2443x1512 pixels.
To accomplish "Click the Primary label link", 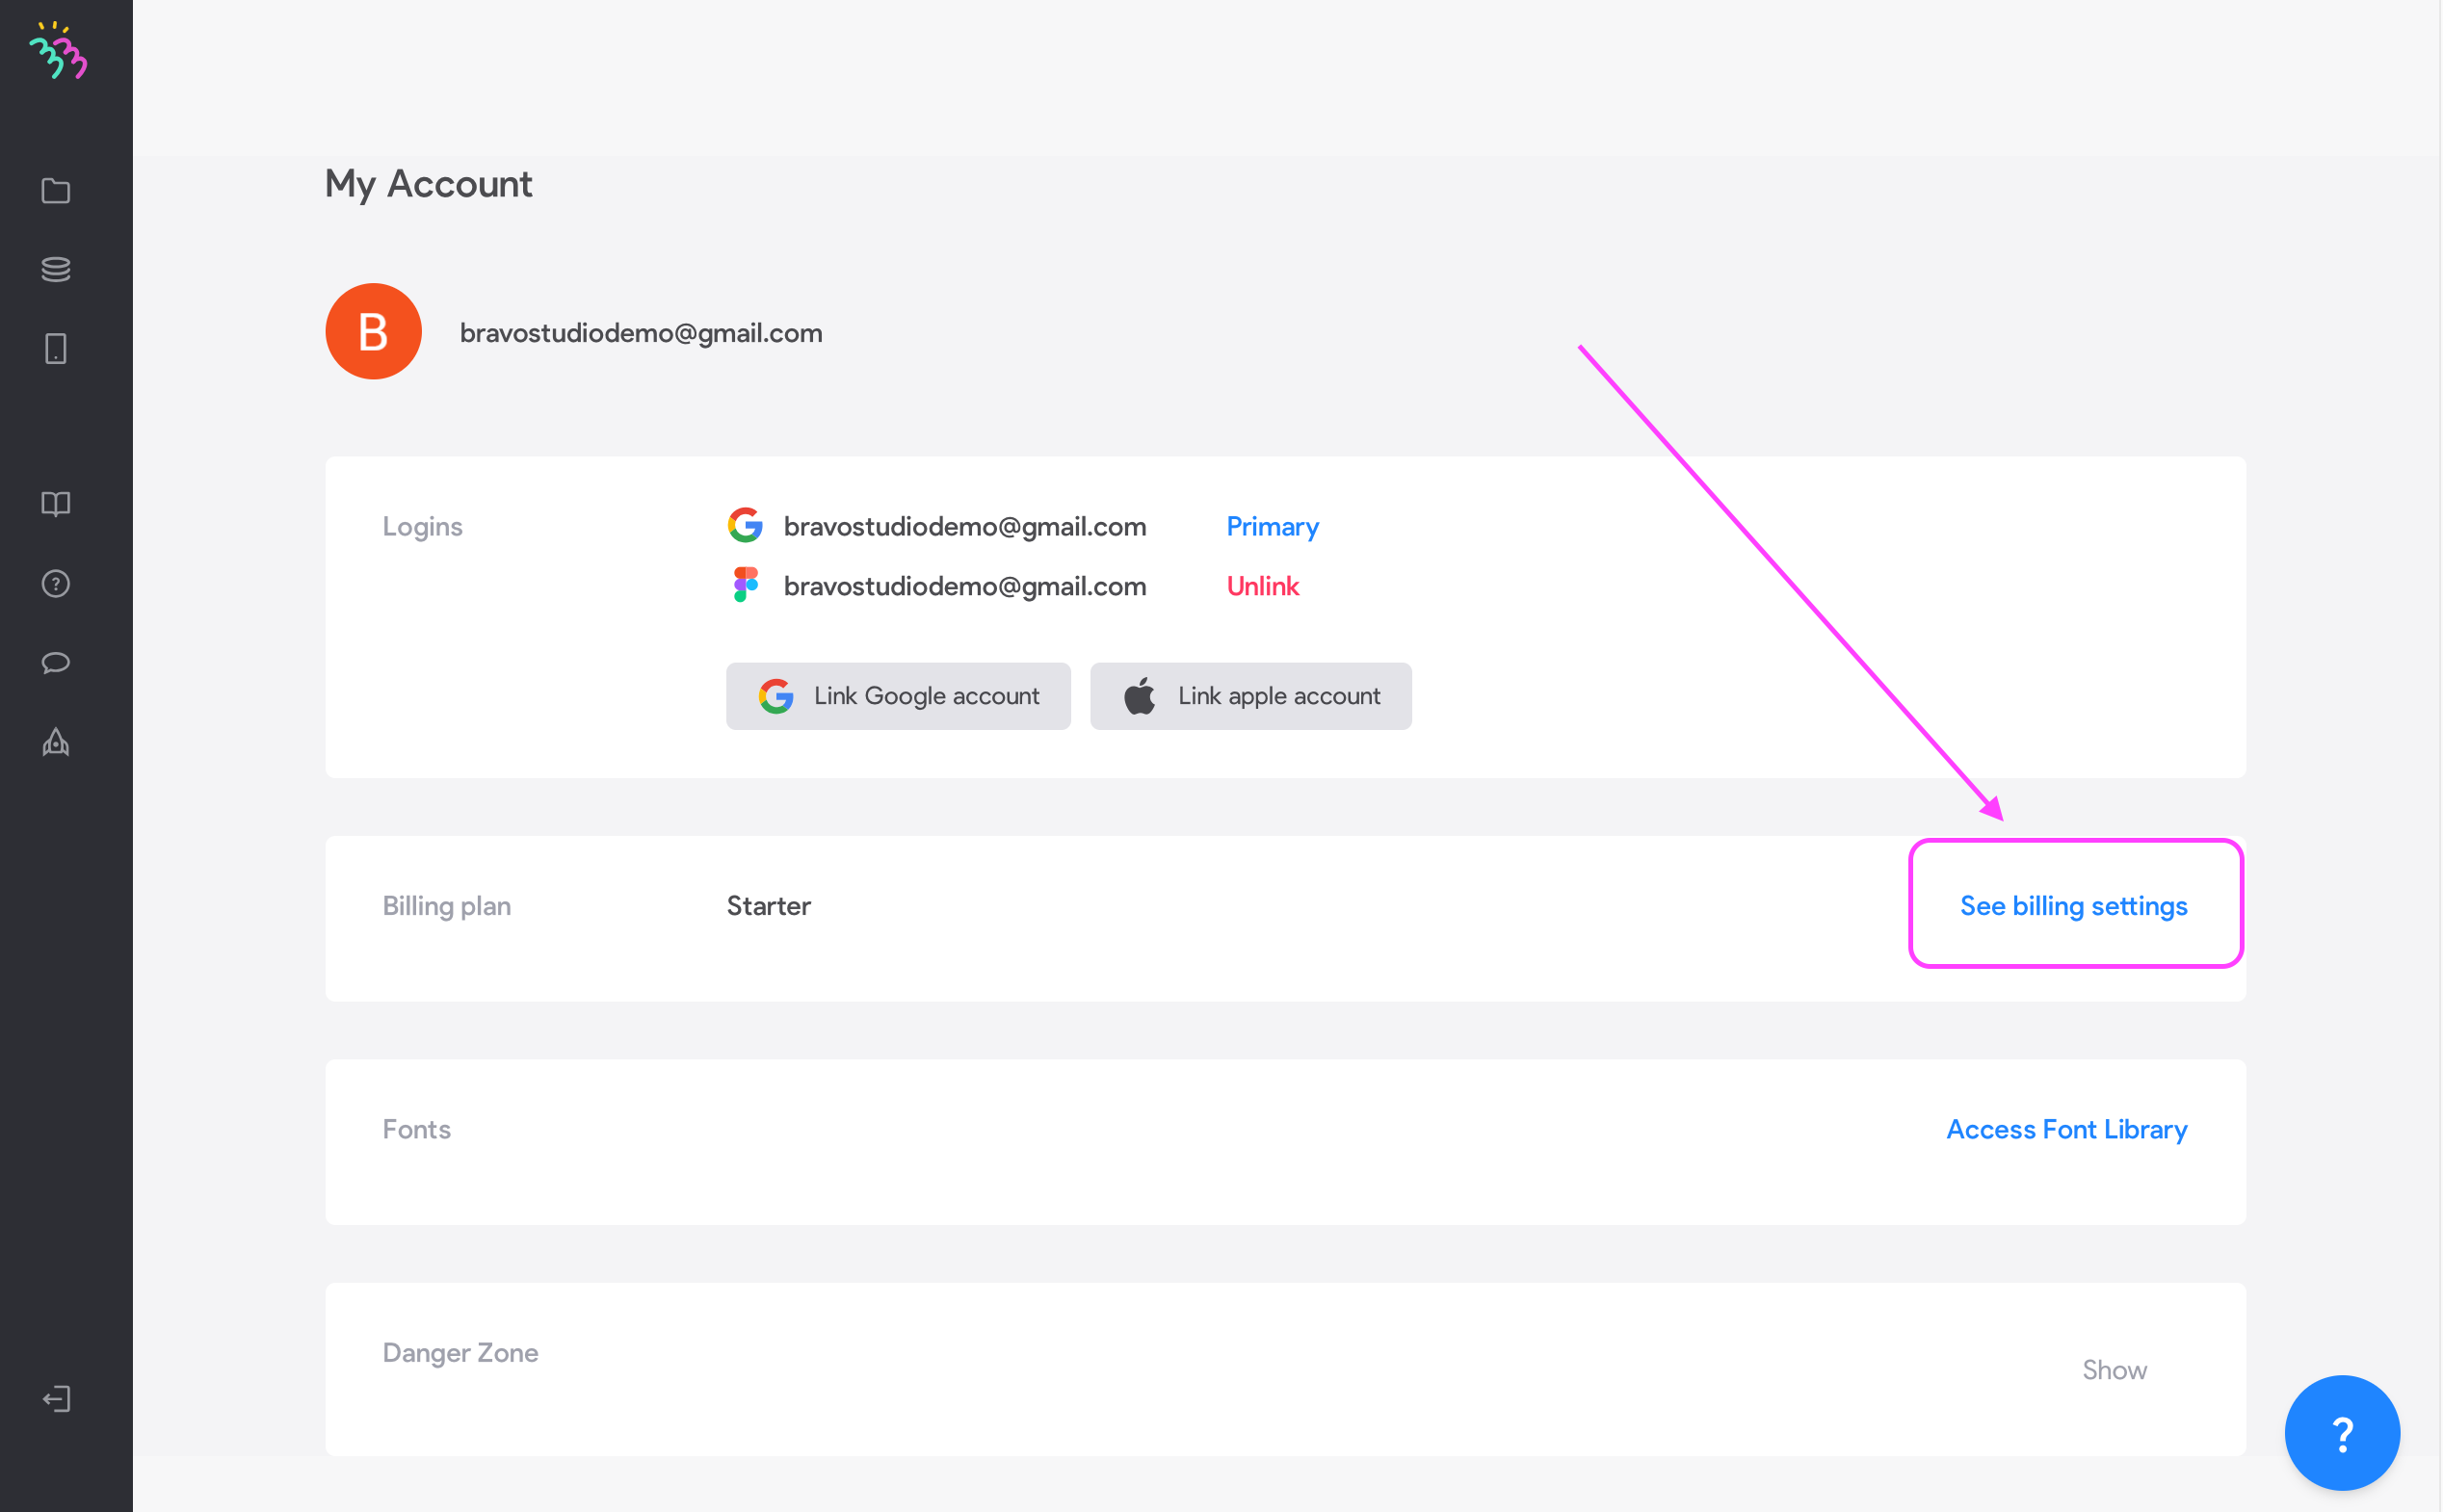I will (x=1272, y=527).
